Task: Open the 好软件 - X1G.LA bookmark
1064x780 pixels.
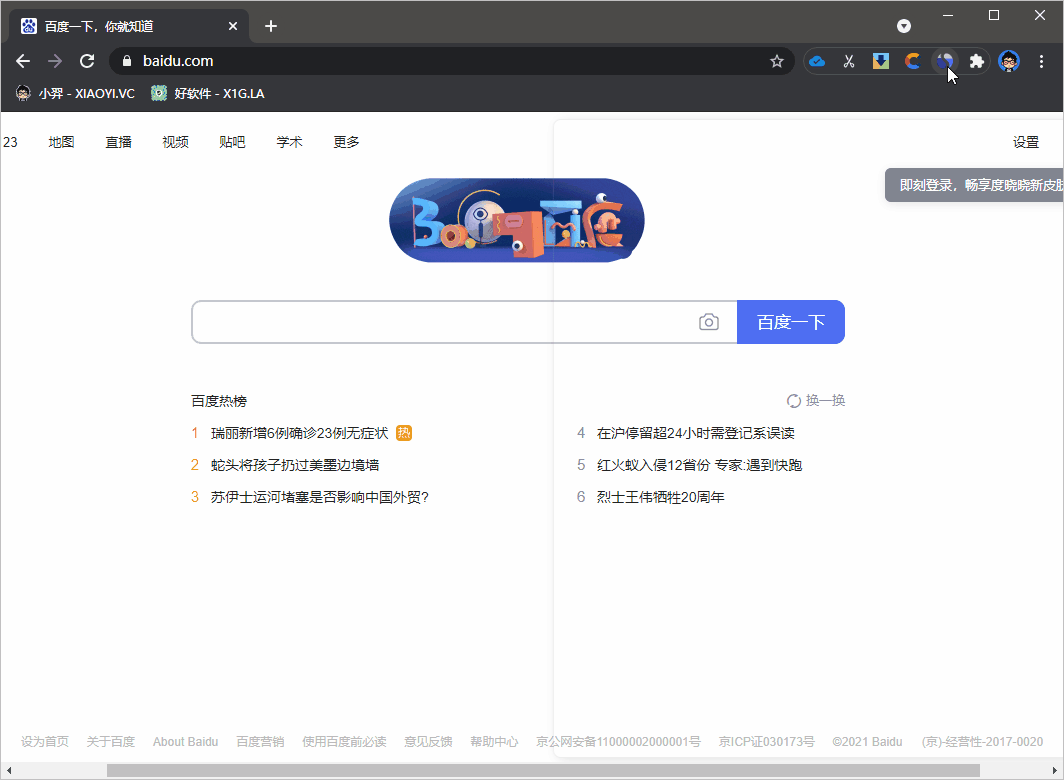Action: (x=208, y=93)
